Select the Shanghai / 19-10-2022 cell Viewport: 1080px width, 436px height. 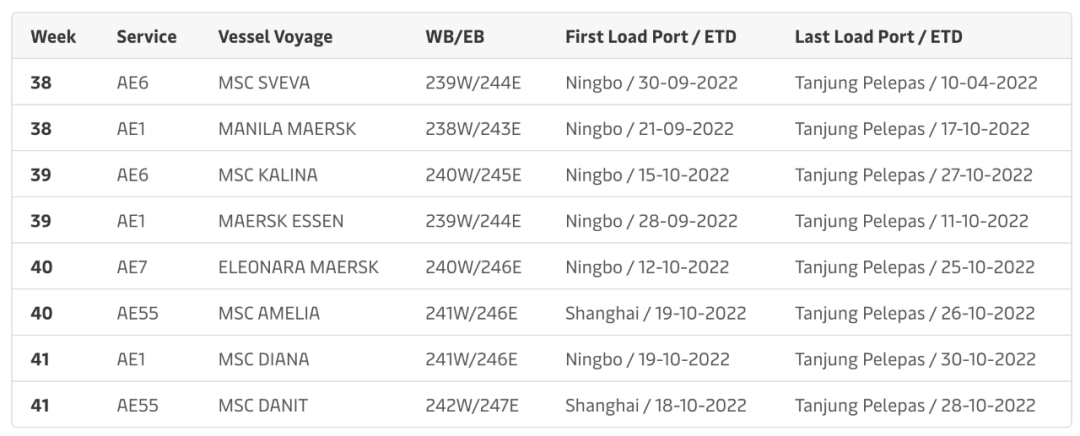click(656, 313)
